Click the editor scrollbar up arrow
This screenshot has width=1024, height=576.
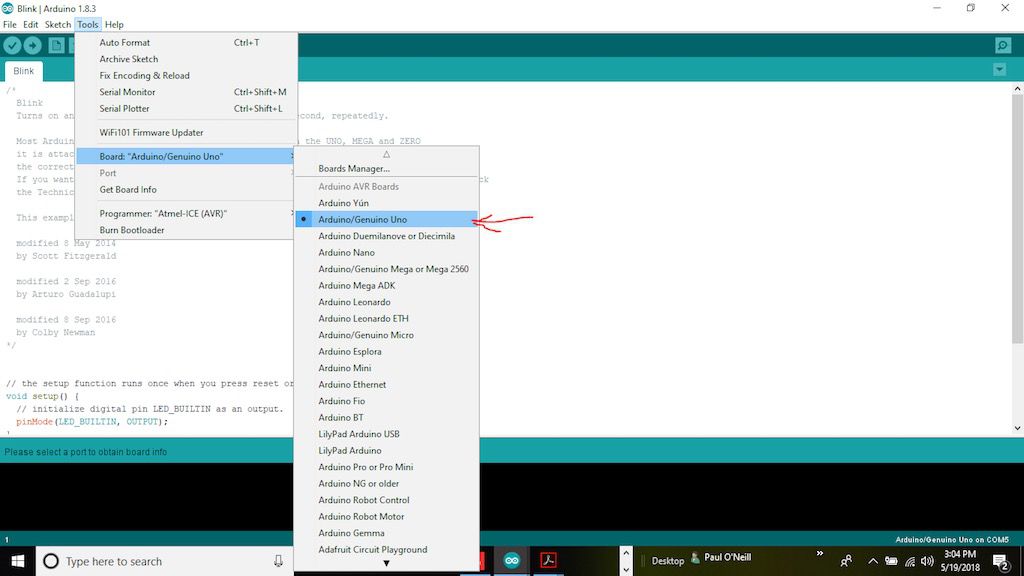[1017, 88]
